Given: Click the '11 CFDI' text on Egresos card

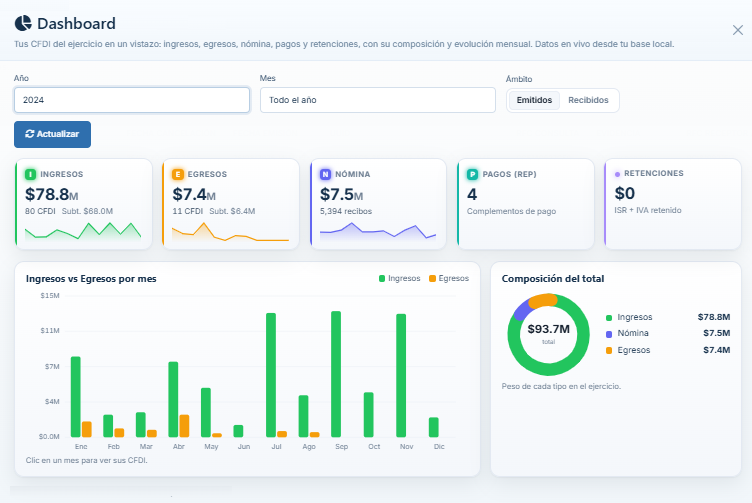Looking at the screenshot, I should 188,211.
